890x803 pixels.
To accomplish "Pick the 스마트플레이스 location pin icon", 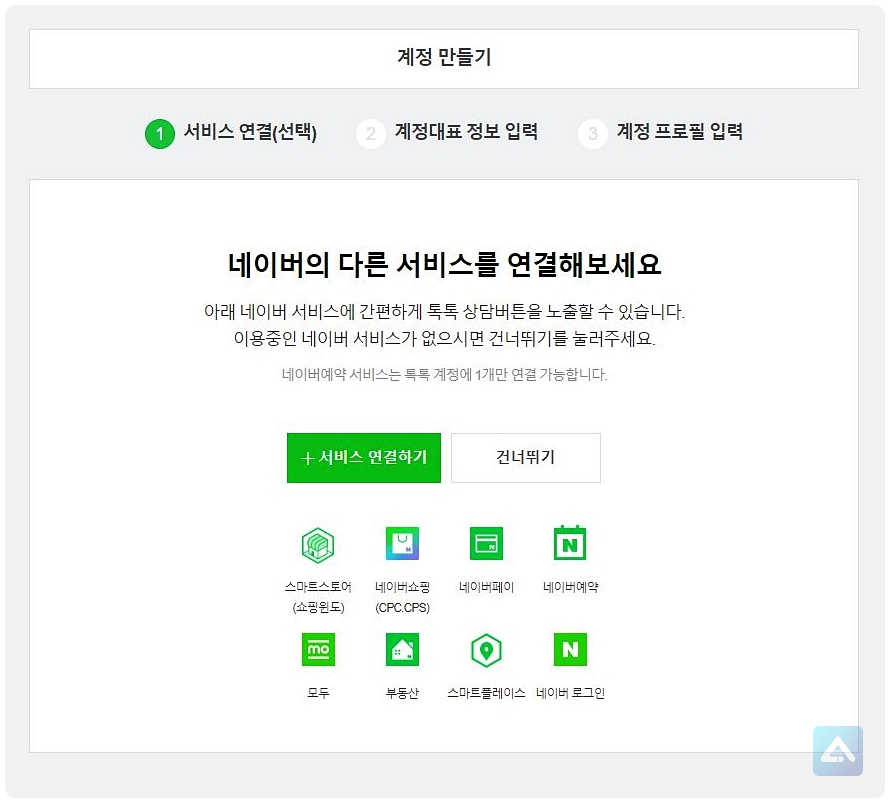I will tap(486, 650).
